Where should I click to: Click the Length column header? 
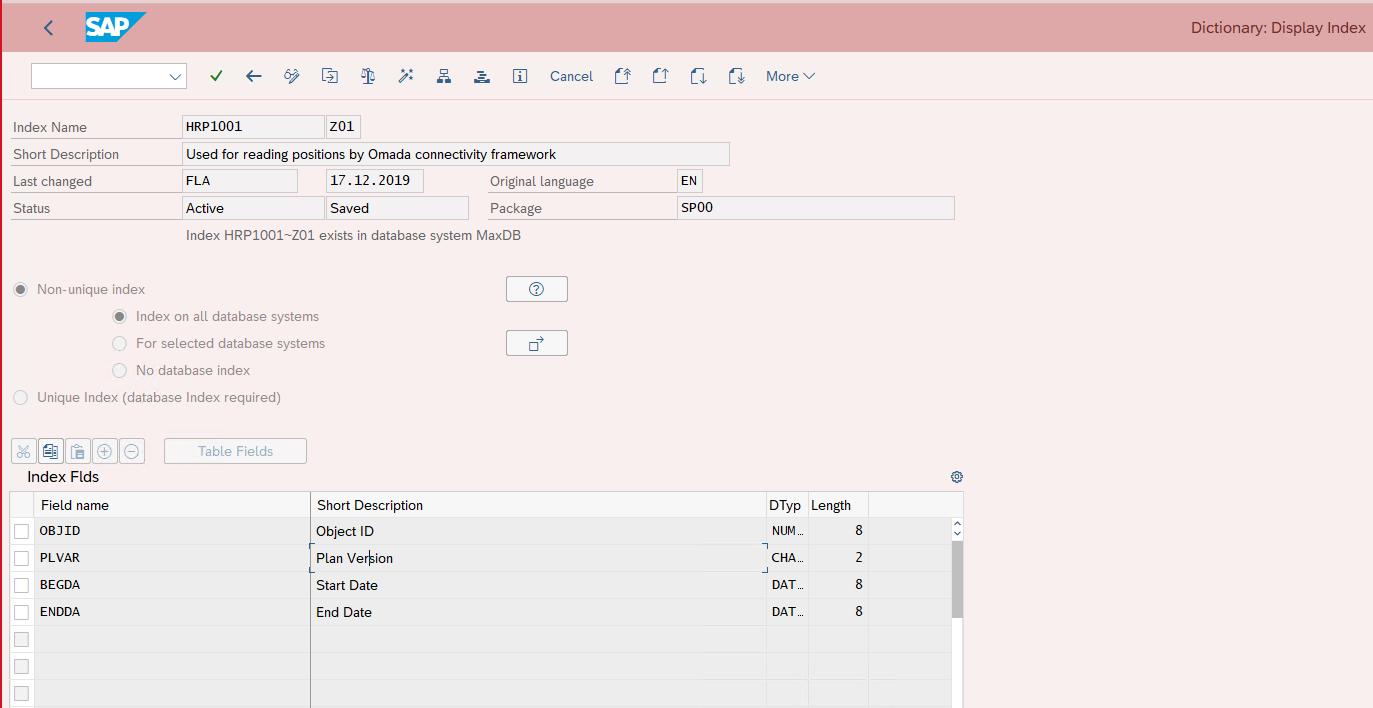838,505
